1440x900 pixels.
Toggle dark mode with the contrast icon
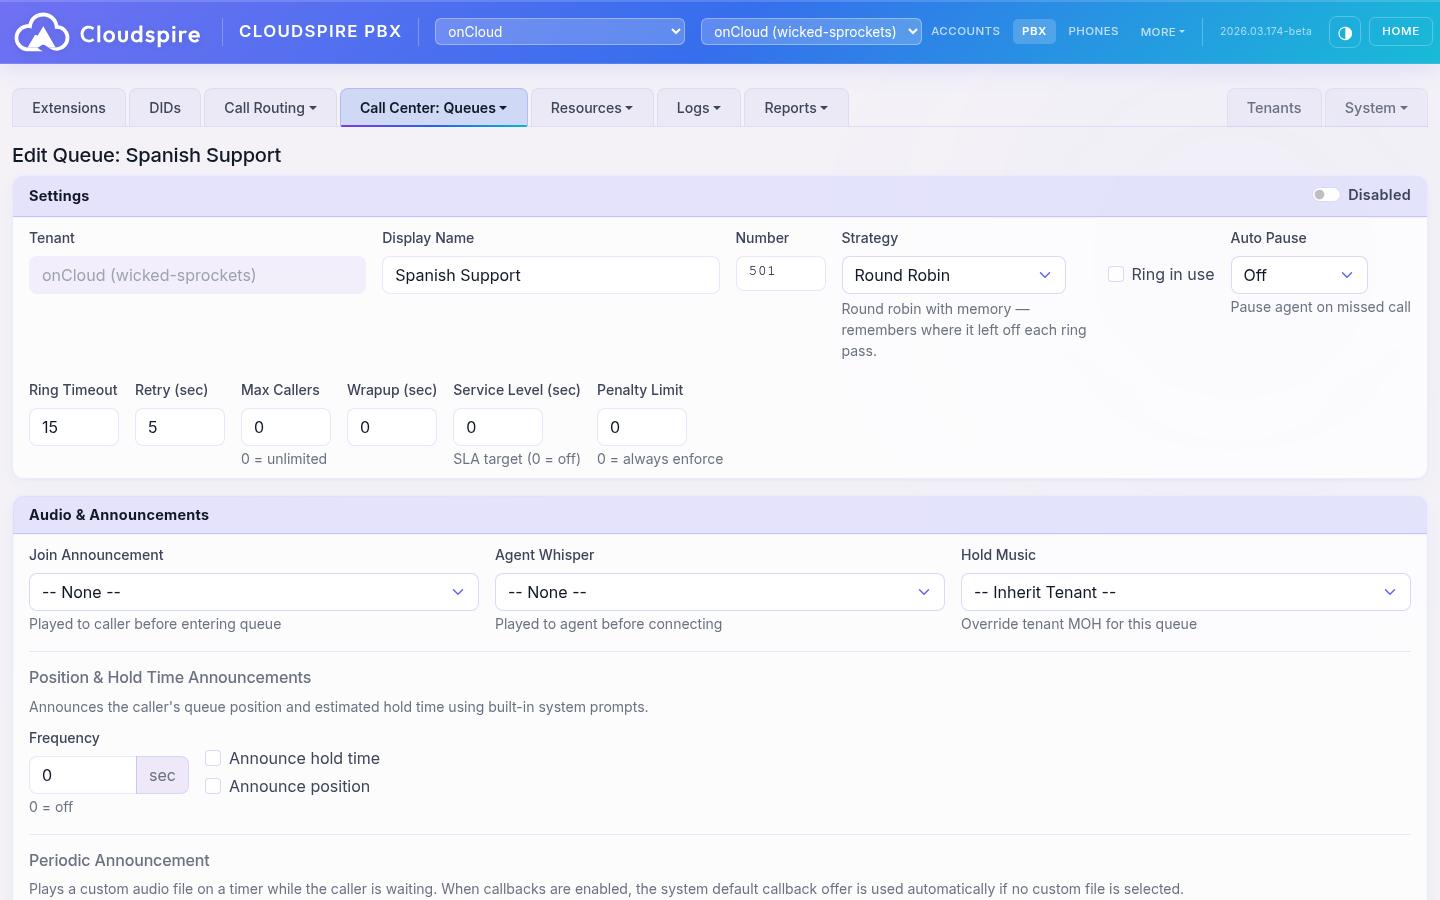(x=1345, y=31)
